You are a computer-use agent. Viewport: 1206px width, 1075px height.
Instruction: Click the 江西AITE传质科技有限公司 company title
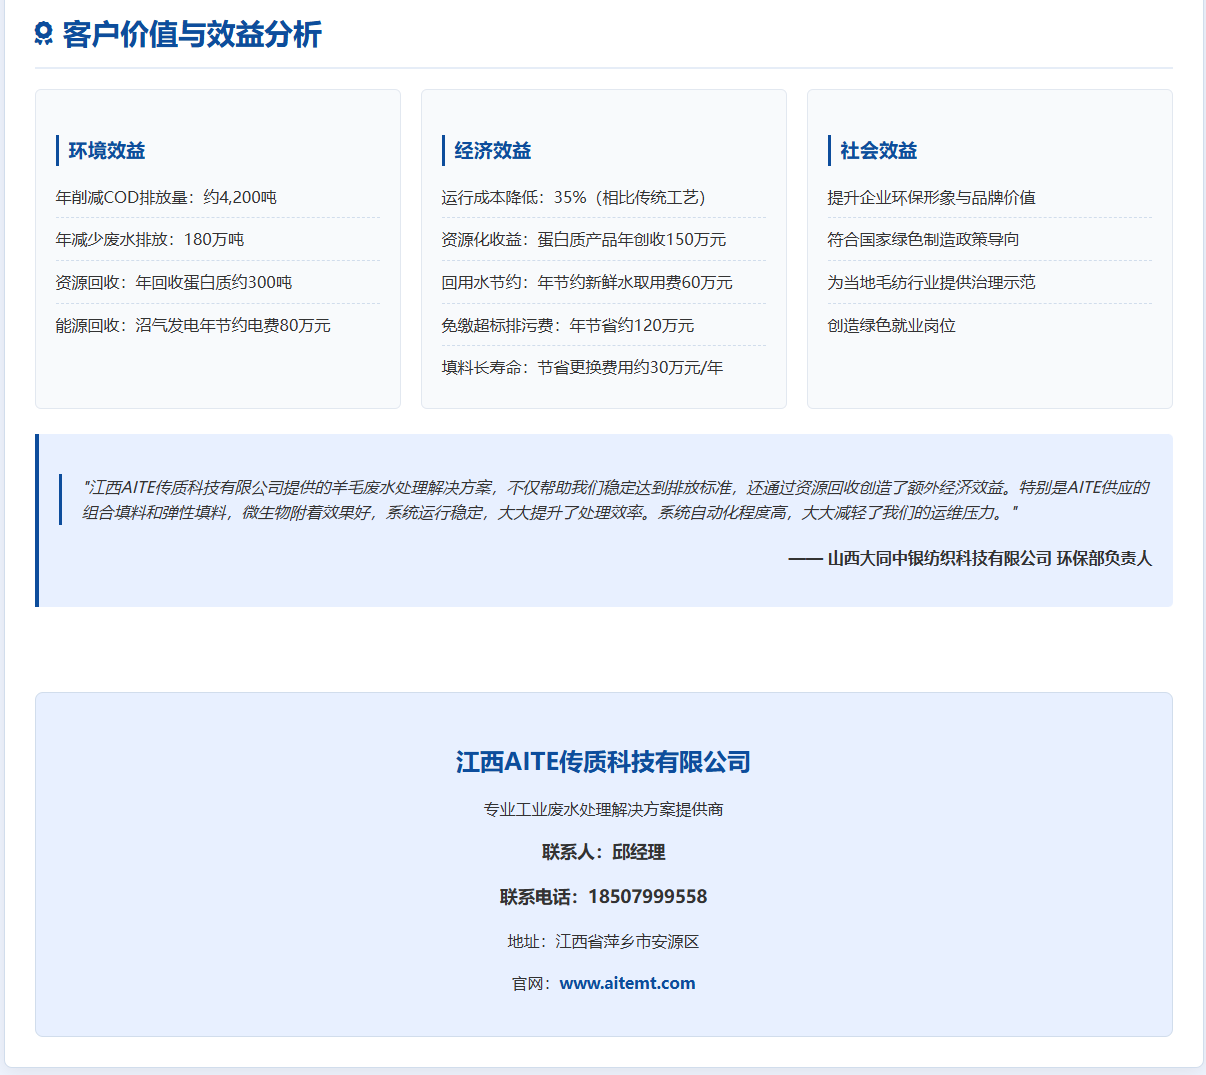click(603, 762)
